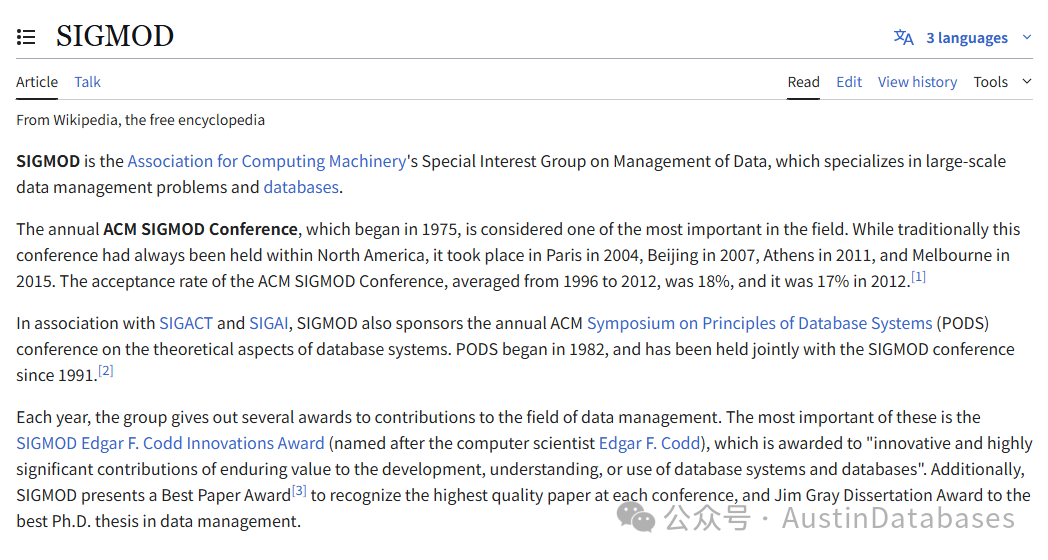
Task: Open the databases link
Action: coord(301,188)
